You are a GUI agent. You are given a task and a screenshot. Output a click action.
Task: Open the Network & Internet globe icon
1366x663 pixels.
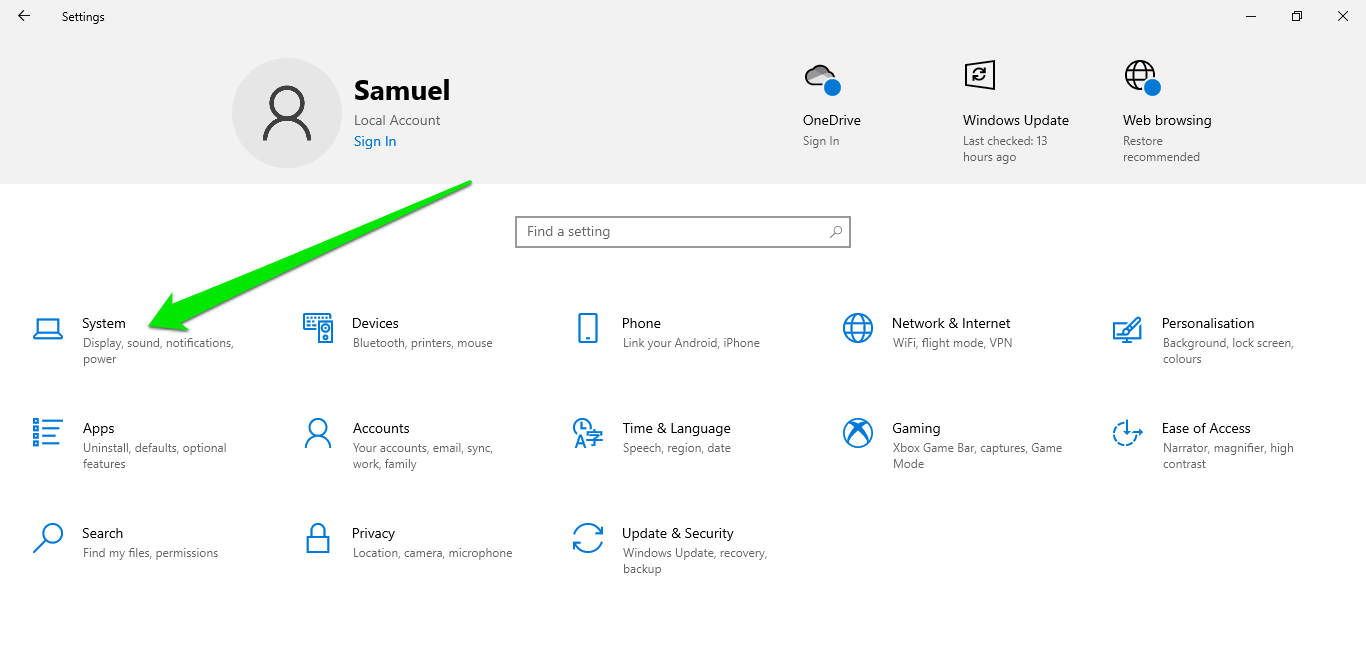point(858,328)
